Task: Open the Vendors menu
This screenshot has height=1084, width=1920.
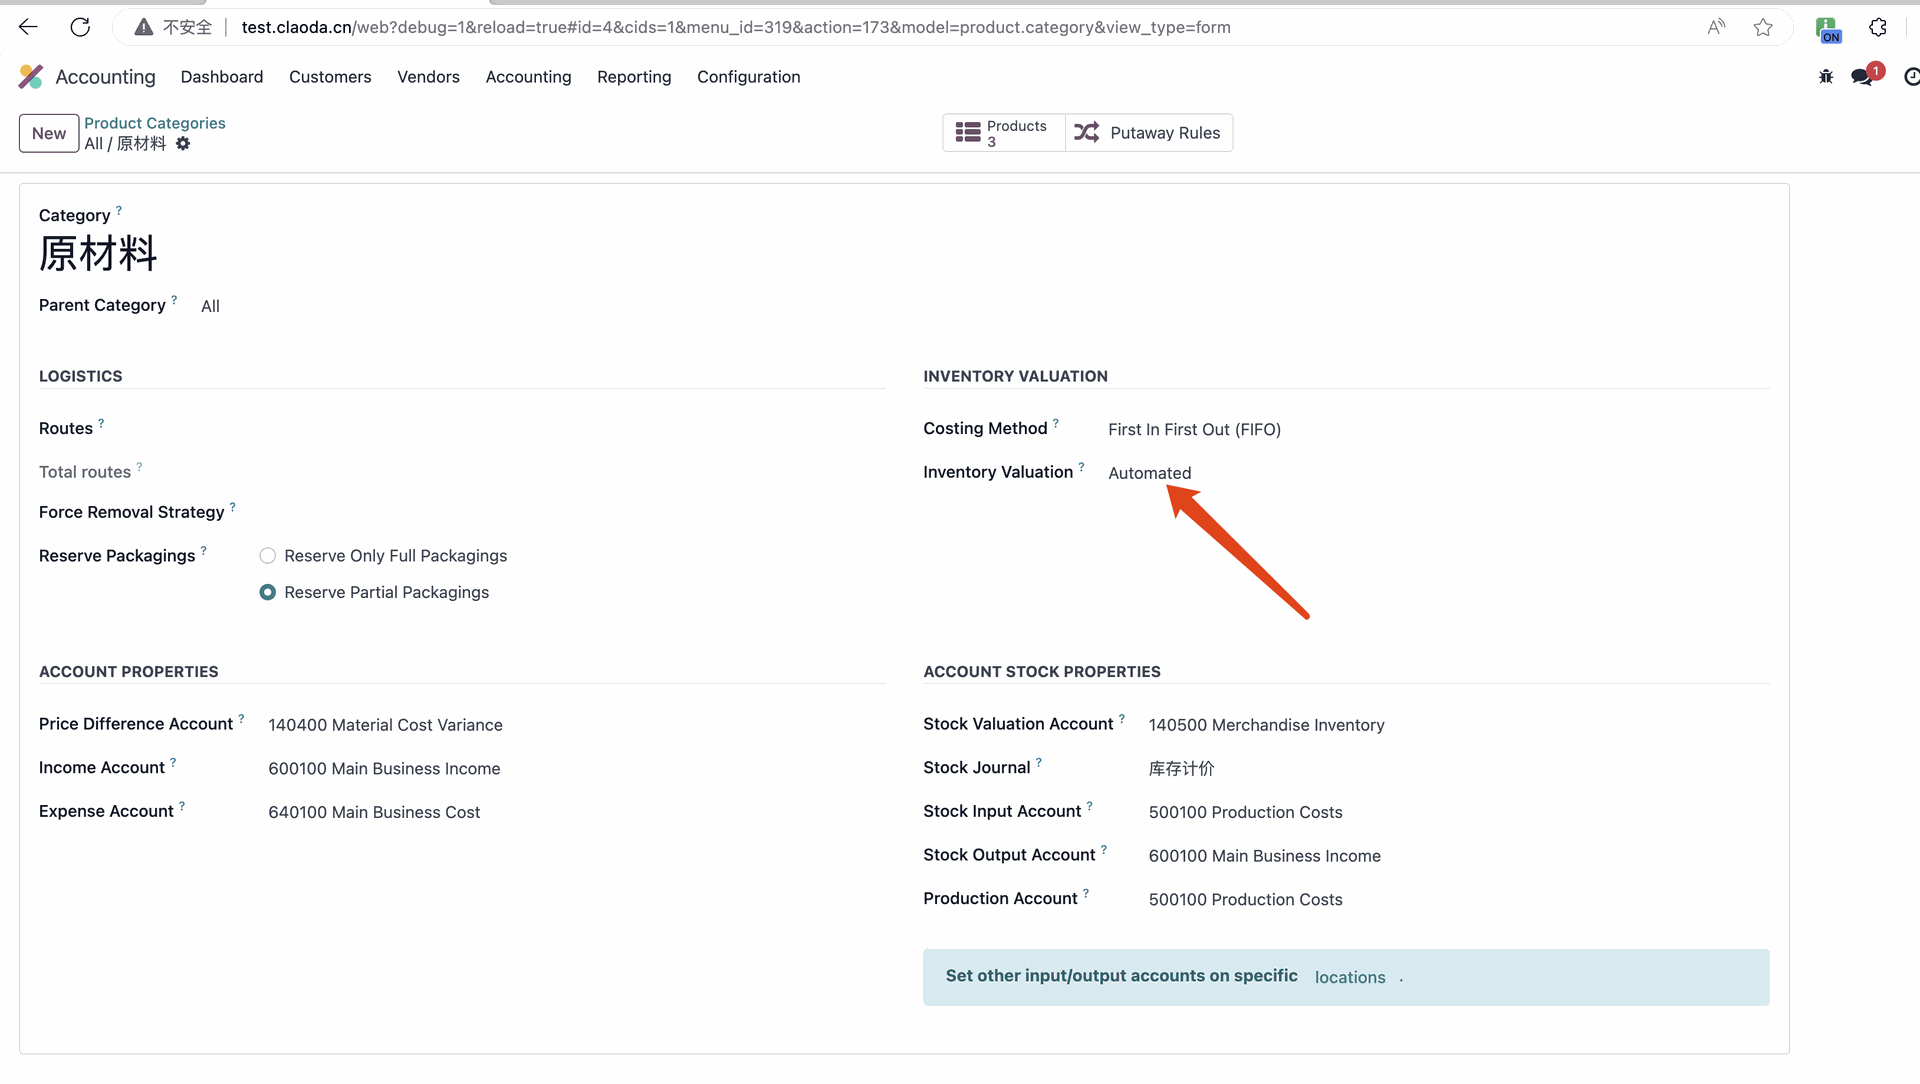Action: (x=428, y=77)
